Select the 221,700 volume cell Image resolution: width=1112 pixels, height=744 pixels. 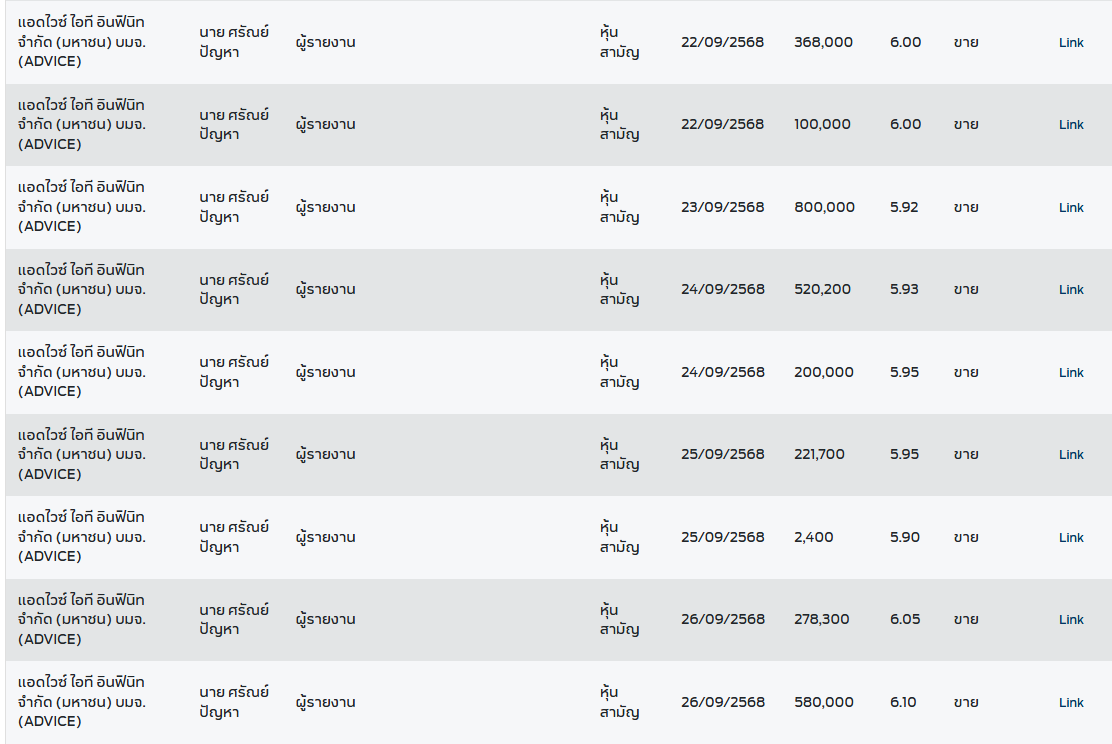pos(819,454)
